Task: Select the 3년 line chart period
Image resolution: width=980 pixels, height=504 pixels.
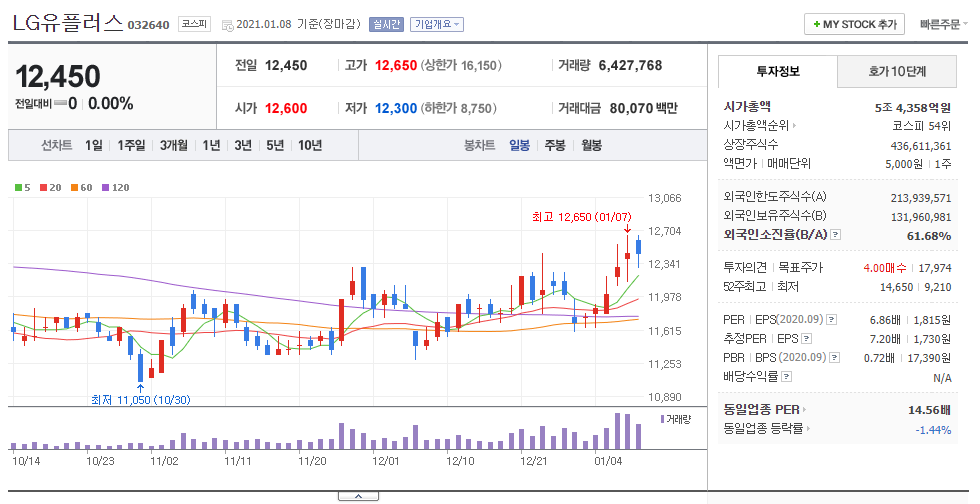Action: click(243, 145)
